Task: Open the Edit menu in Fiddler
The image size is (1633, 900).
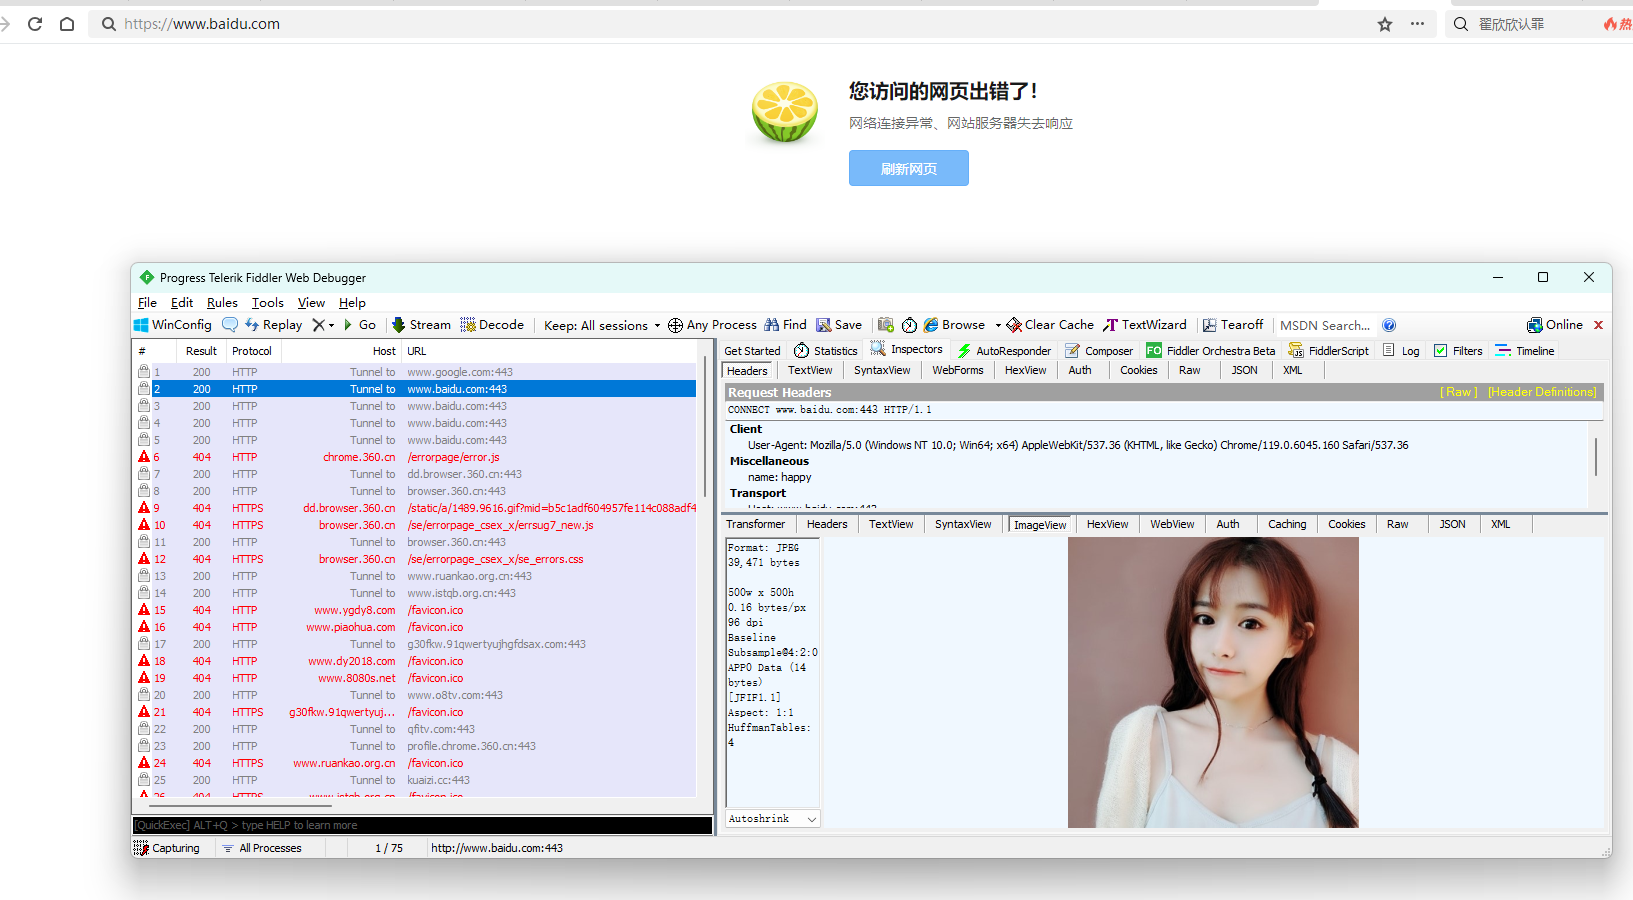Action: 182,303
